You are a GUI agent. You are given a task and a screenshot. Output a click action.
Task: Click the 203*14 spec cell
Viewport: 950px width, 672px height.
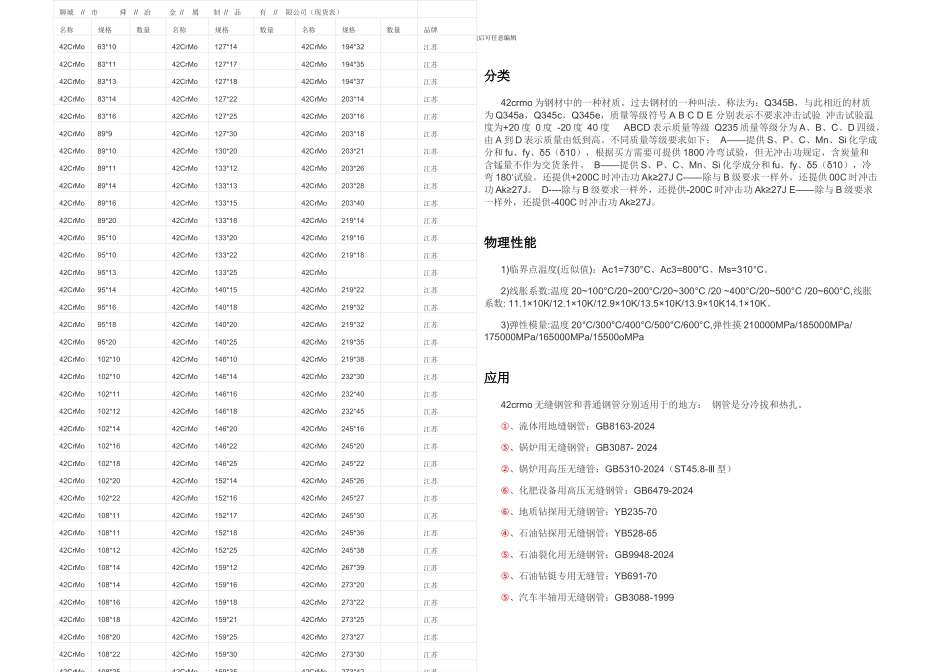coord(353,99)
